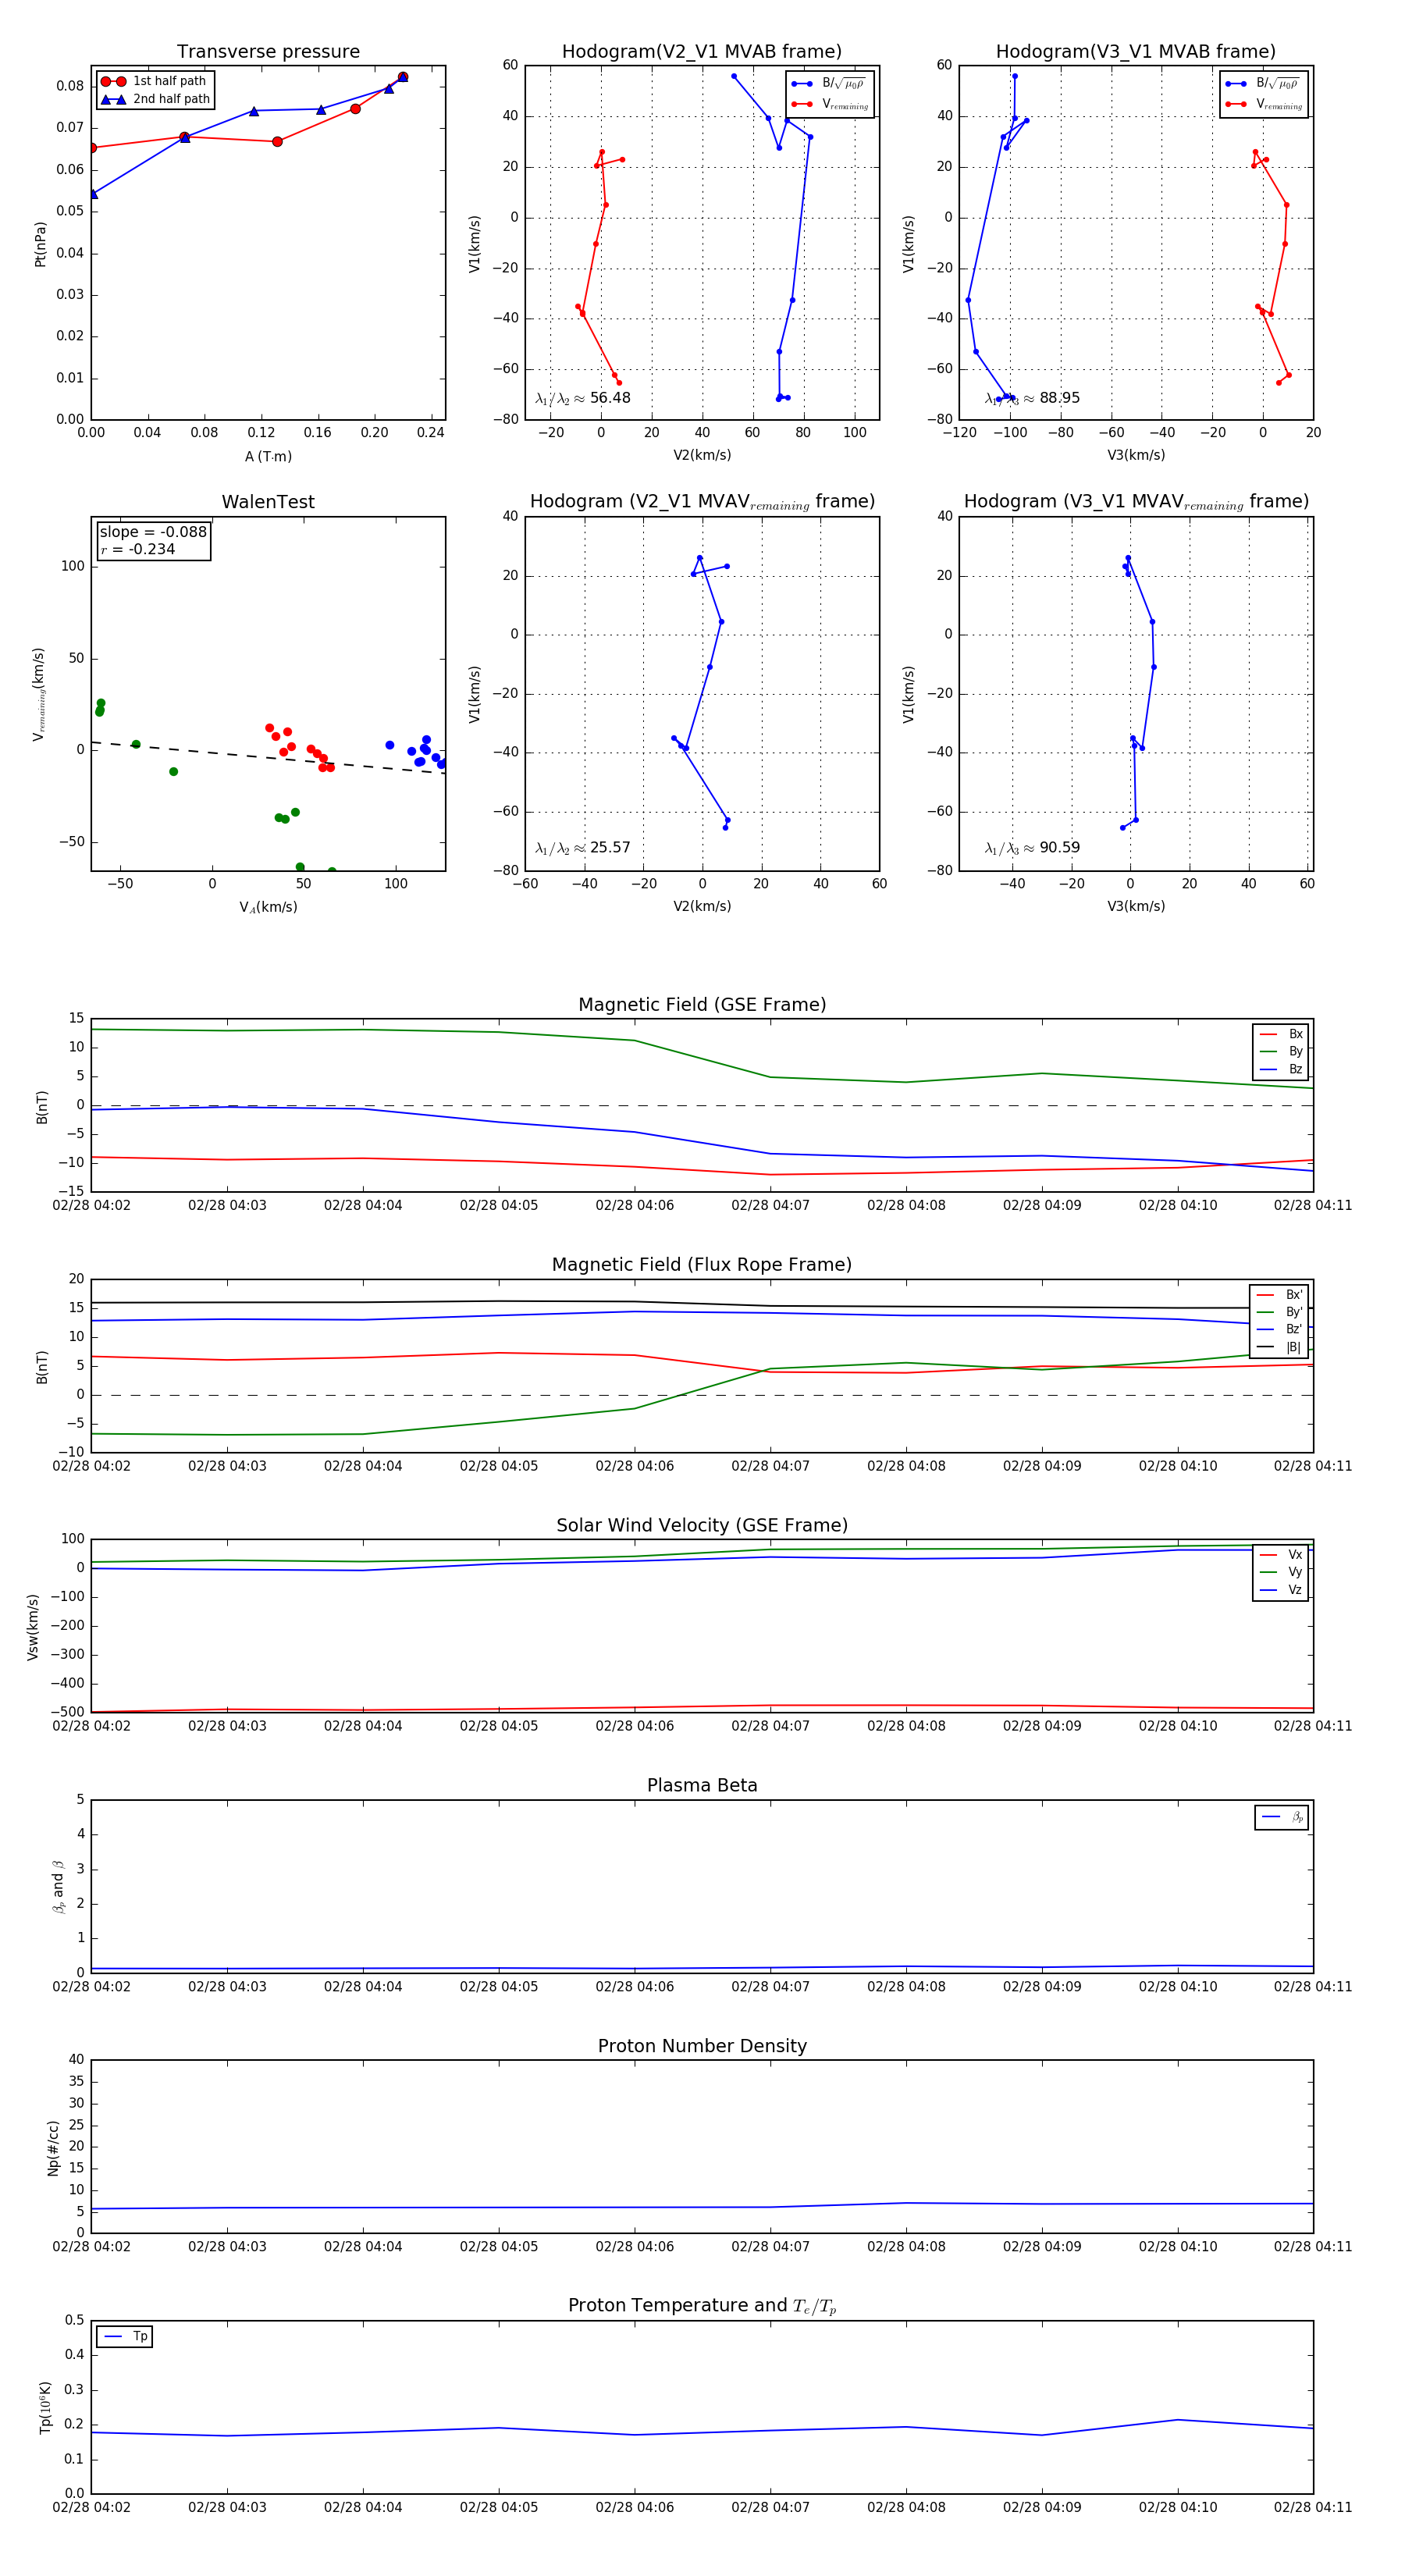Click 'Proton Number Density' title
This screenshot has width=1405, height=2576.
[702, 2046]
